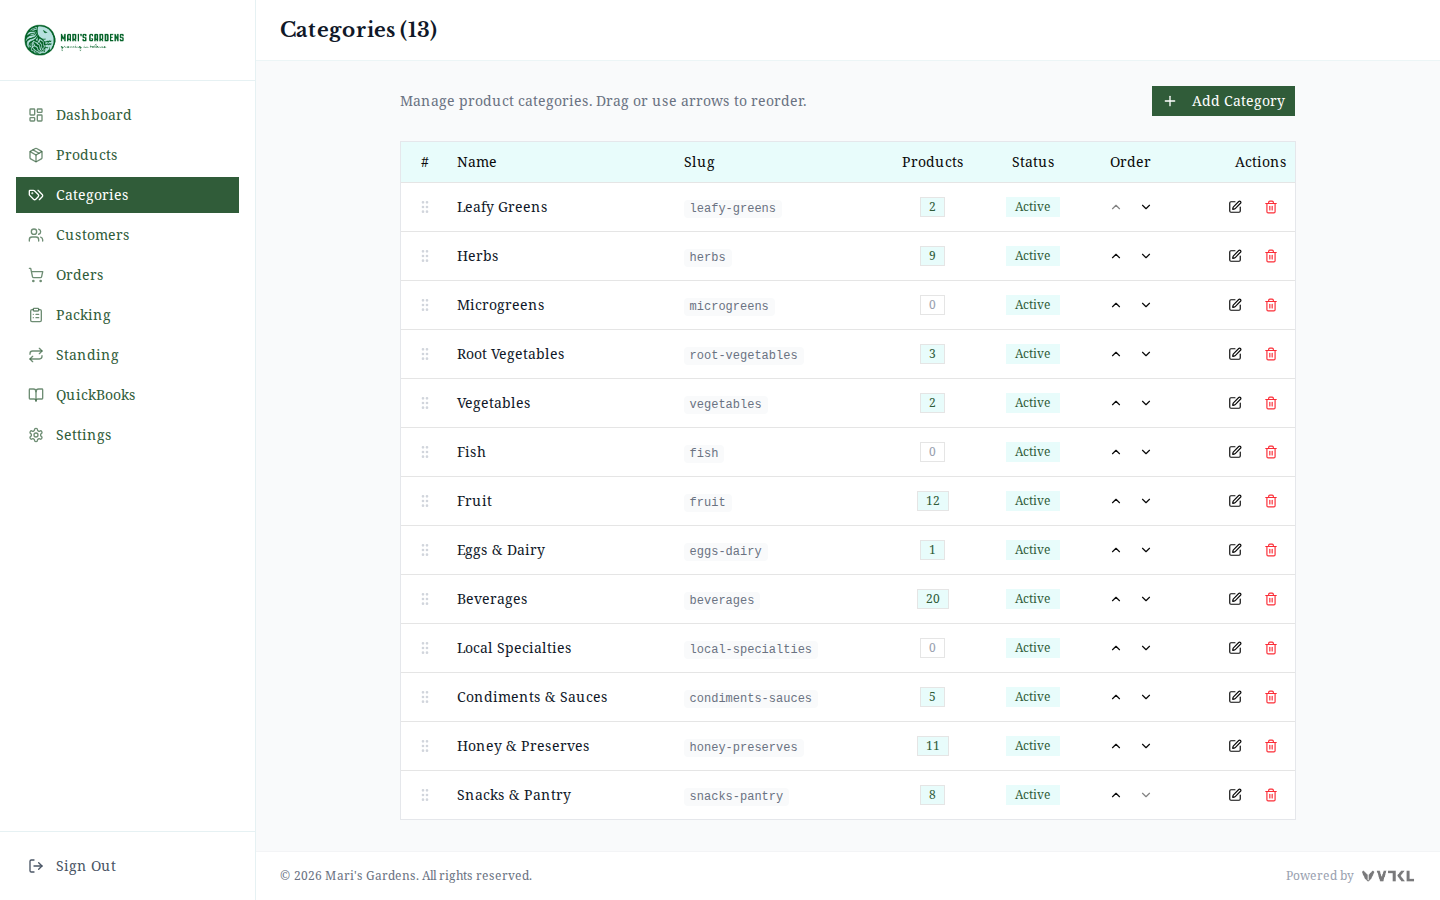Delete the Leafy Greens category
Image resolution: width=1440 pixels, height=900 pixels.
(x=1271, y=207)
